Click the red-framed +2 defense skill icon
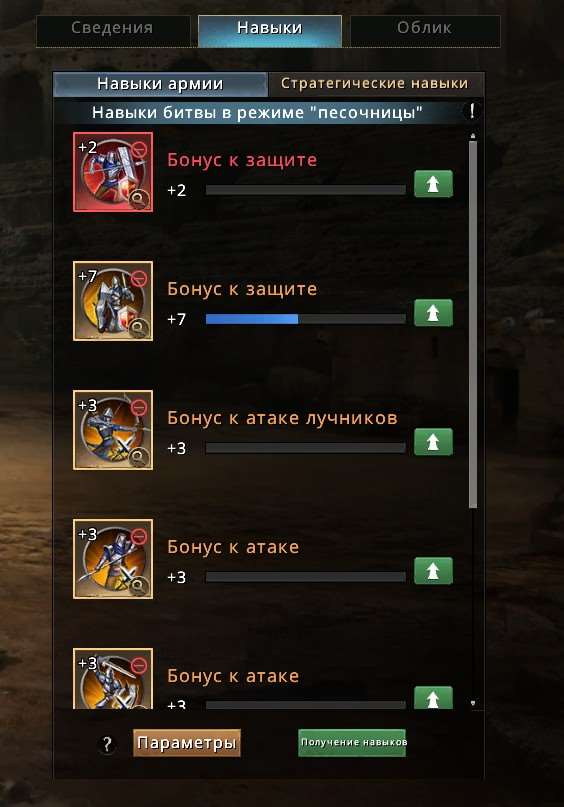The image size is (564, 807). coord(113,172)
